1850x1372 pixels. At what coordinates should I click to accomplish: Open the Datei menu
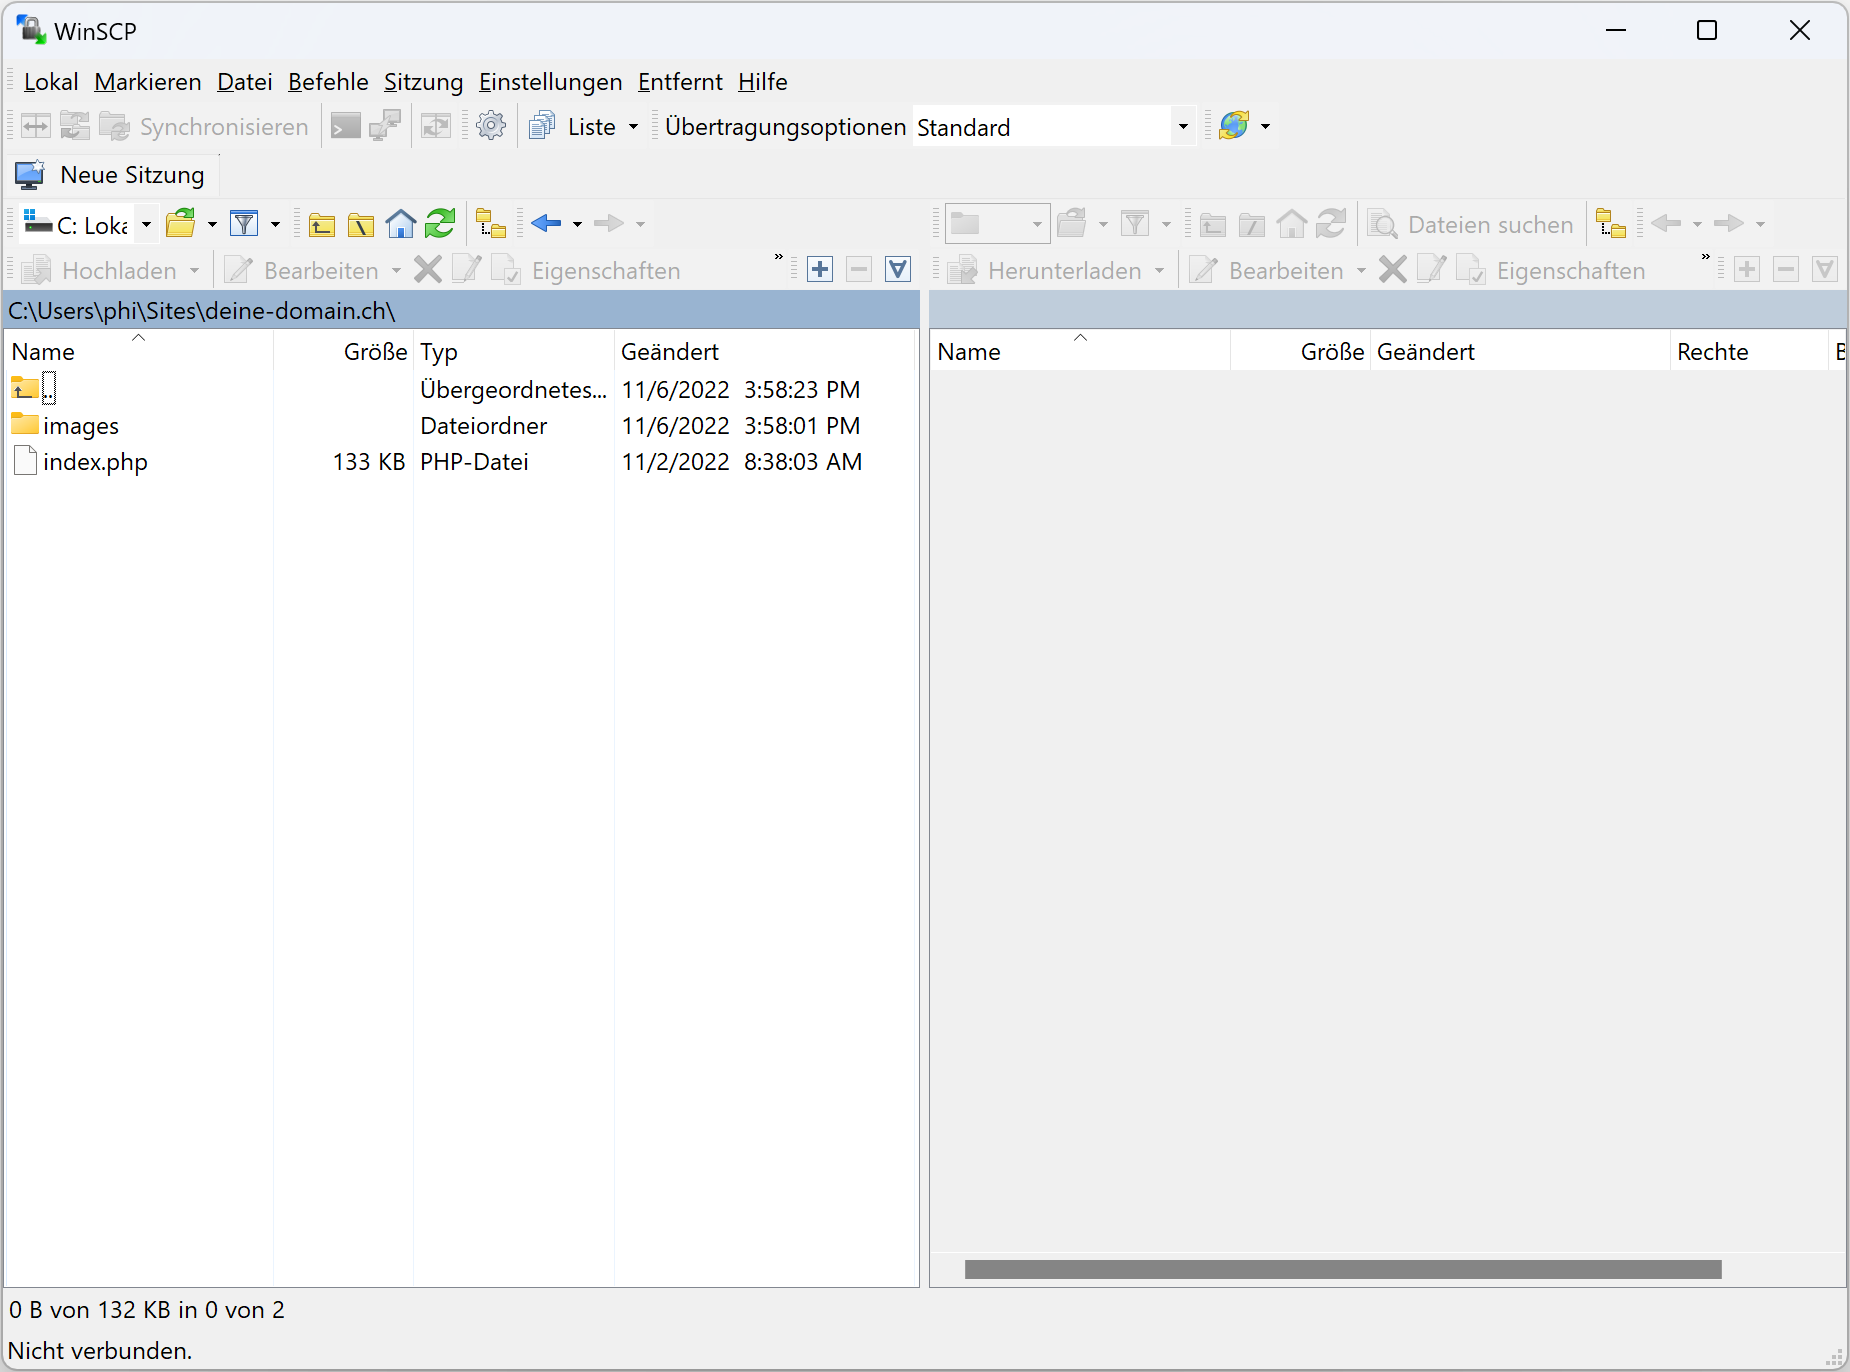pyautogui.click(x=245, y=82)
